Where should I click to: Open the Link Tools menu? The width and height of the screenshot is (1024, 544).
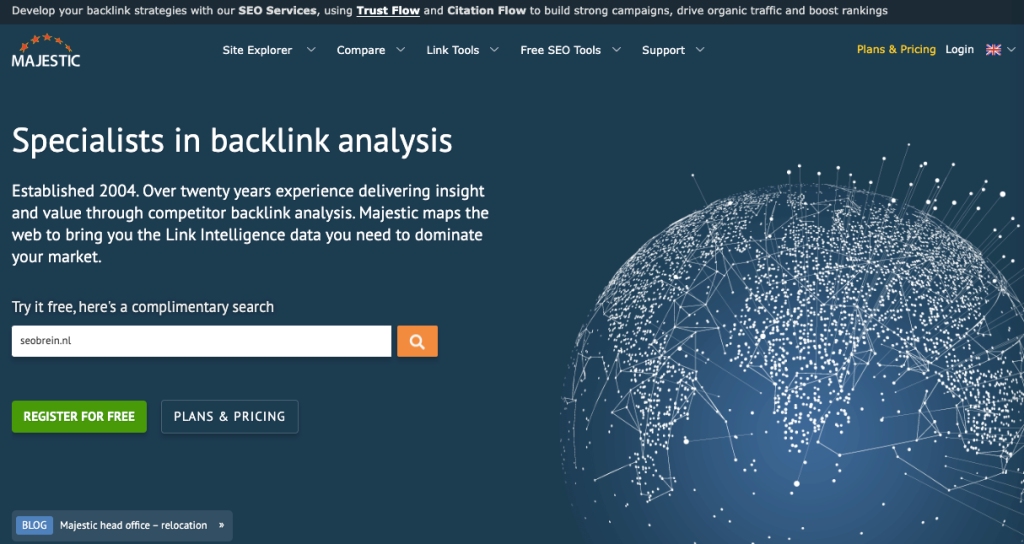coord(453,50)
